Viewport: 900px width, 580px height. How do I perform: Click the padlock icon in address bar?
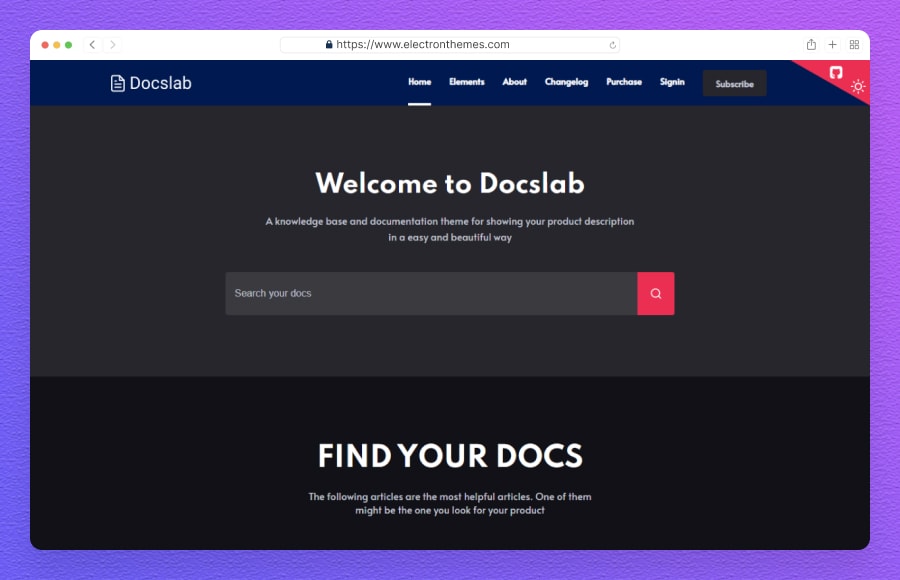pos(329,44)
